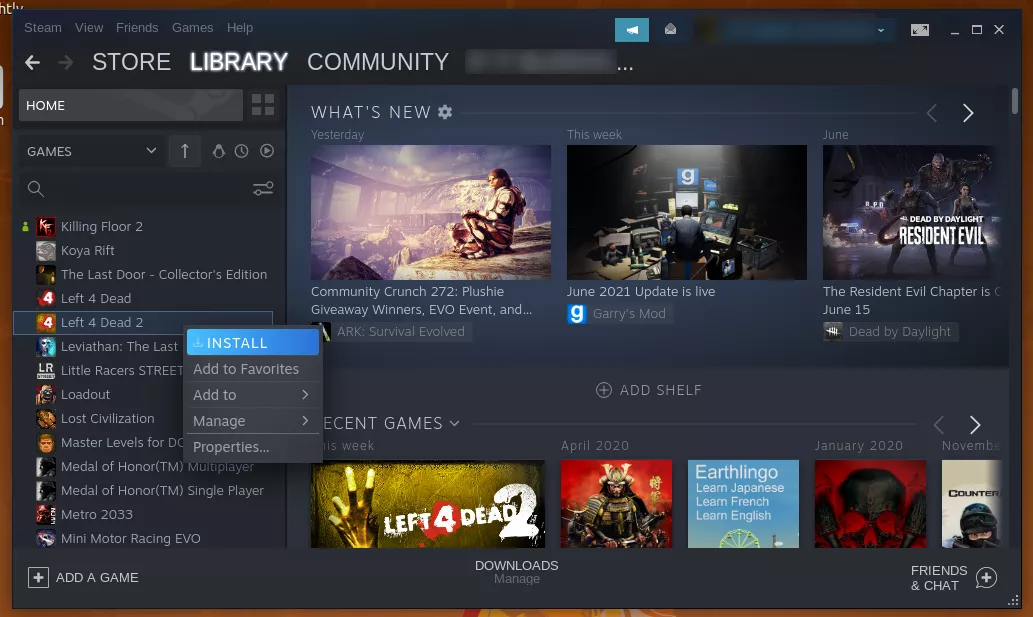
Task: Advance Recent Games shelf to the right
Action: click(x=975, y=425)
